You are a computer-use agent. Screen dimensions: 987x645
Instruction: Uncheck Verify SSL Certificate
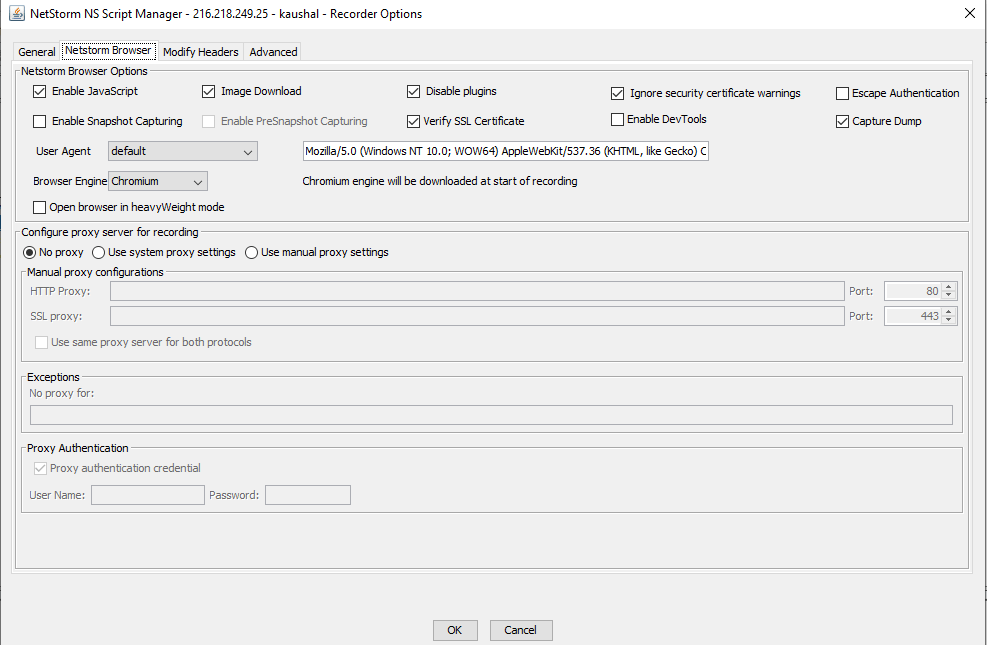(x=414, y=121)
